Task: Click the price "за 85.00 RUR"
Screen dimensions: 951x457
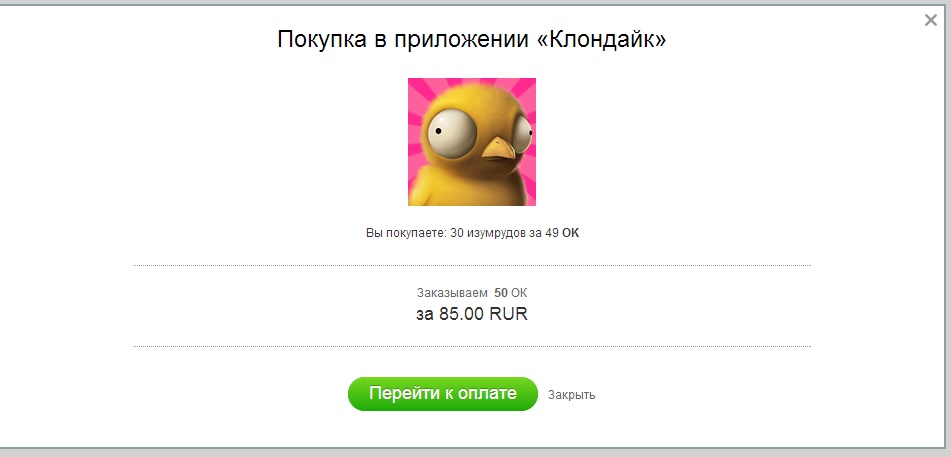Action: (x=472, y=314)
